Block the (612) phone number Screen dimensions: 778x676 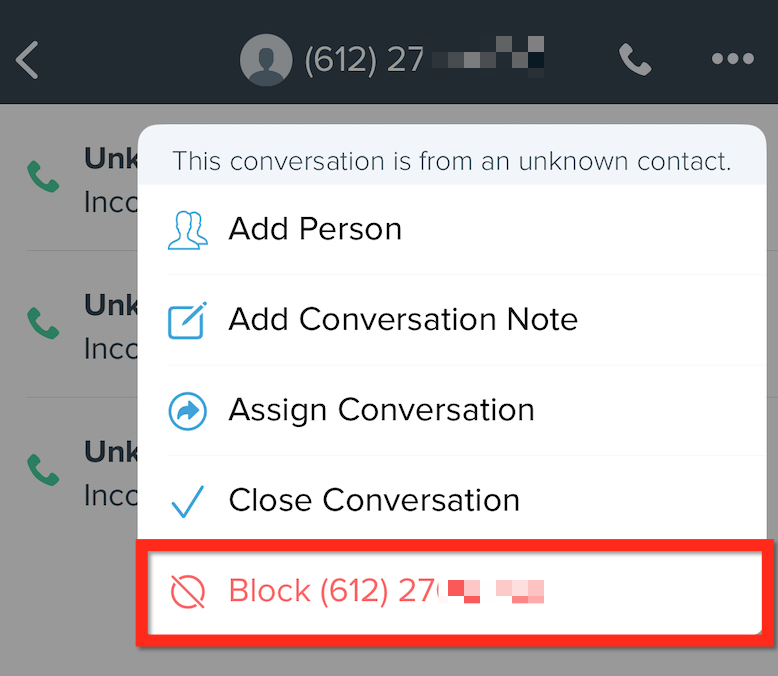454,592
